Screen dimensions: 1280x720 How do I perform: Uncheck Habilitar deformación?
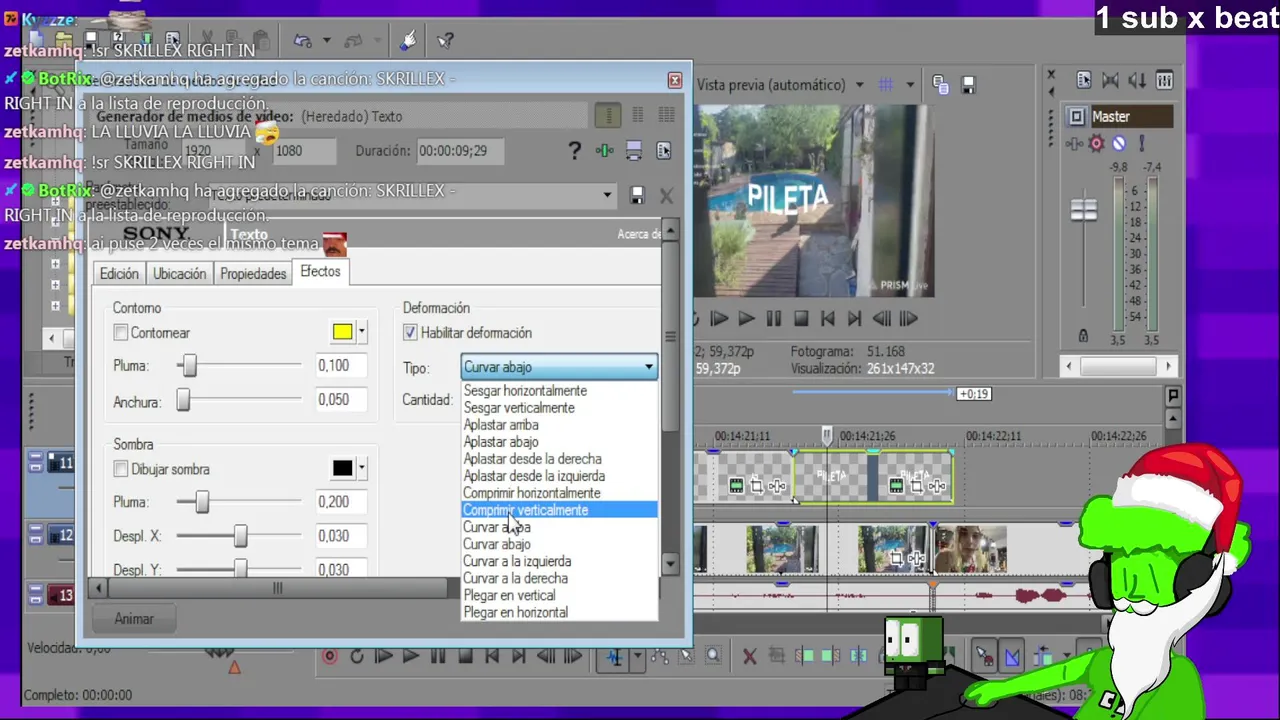coord(410,333)
